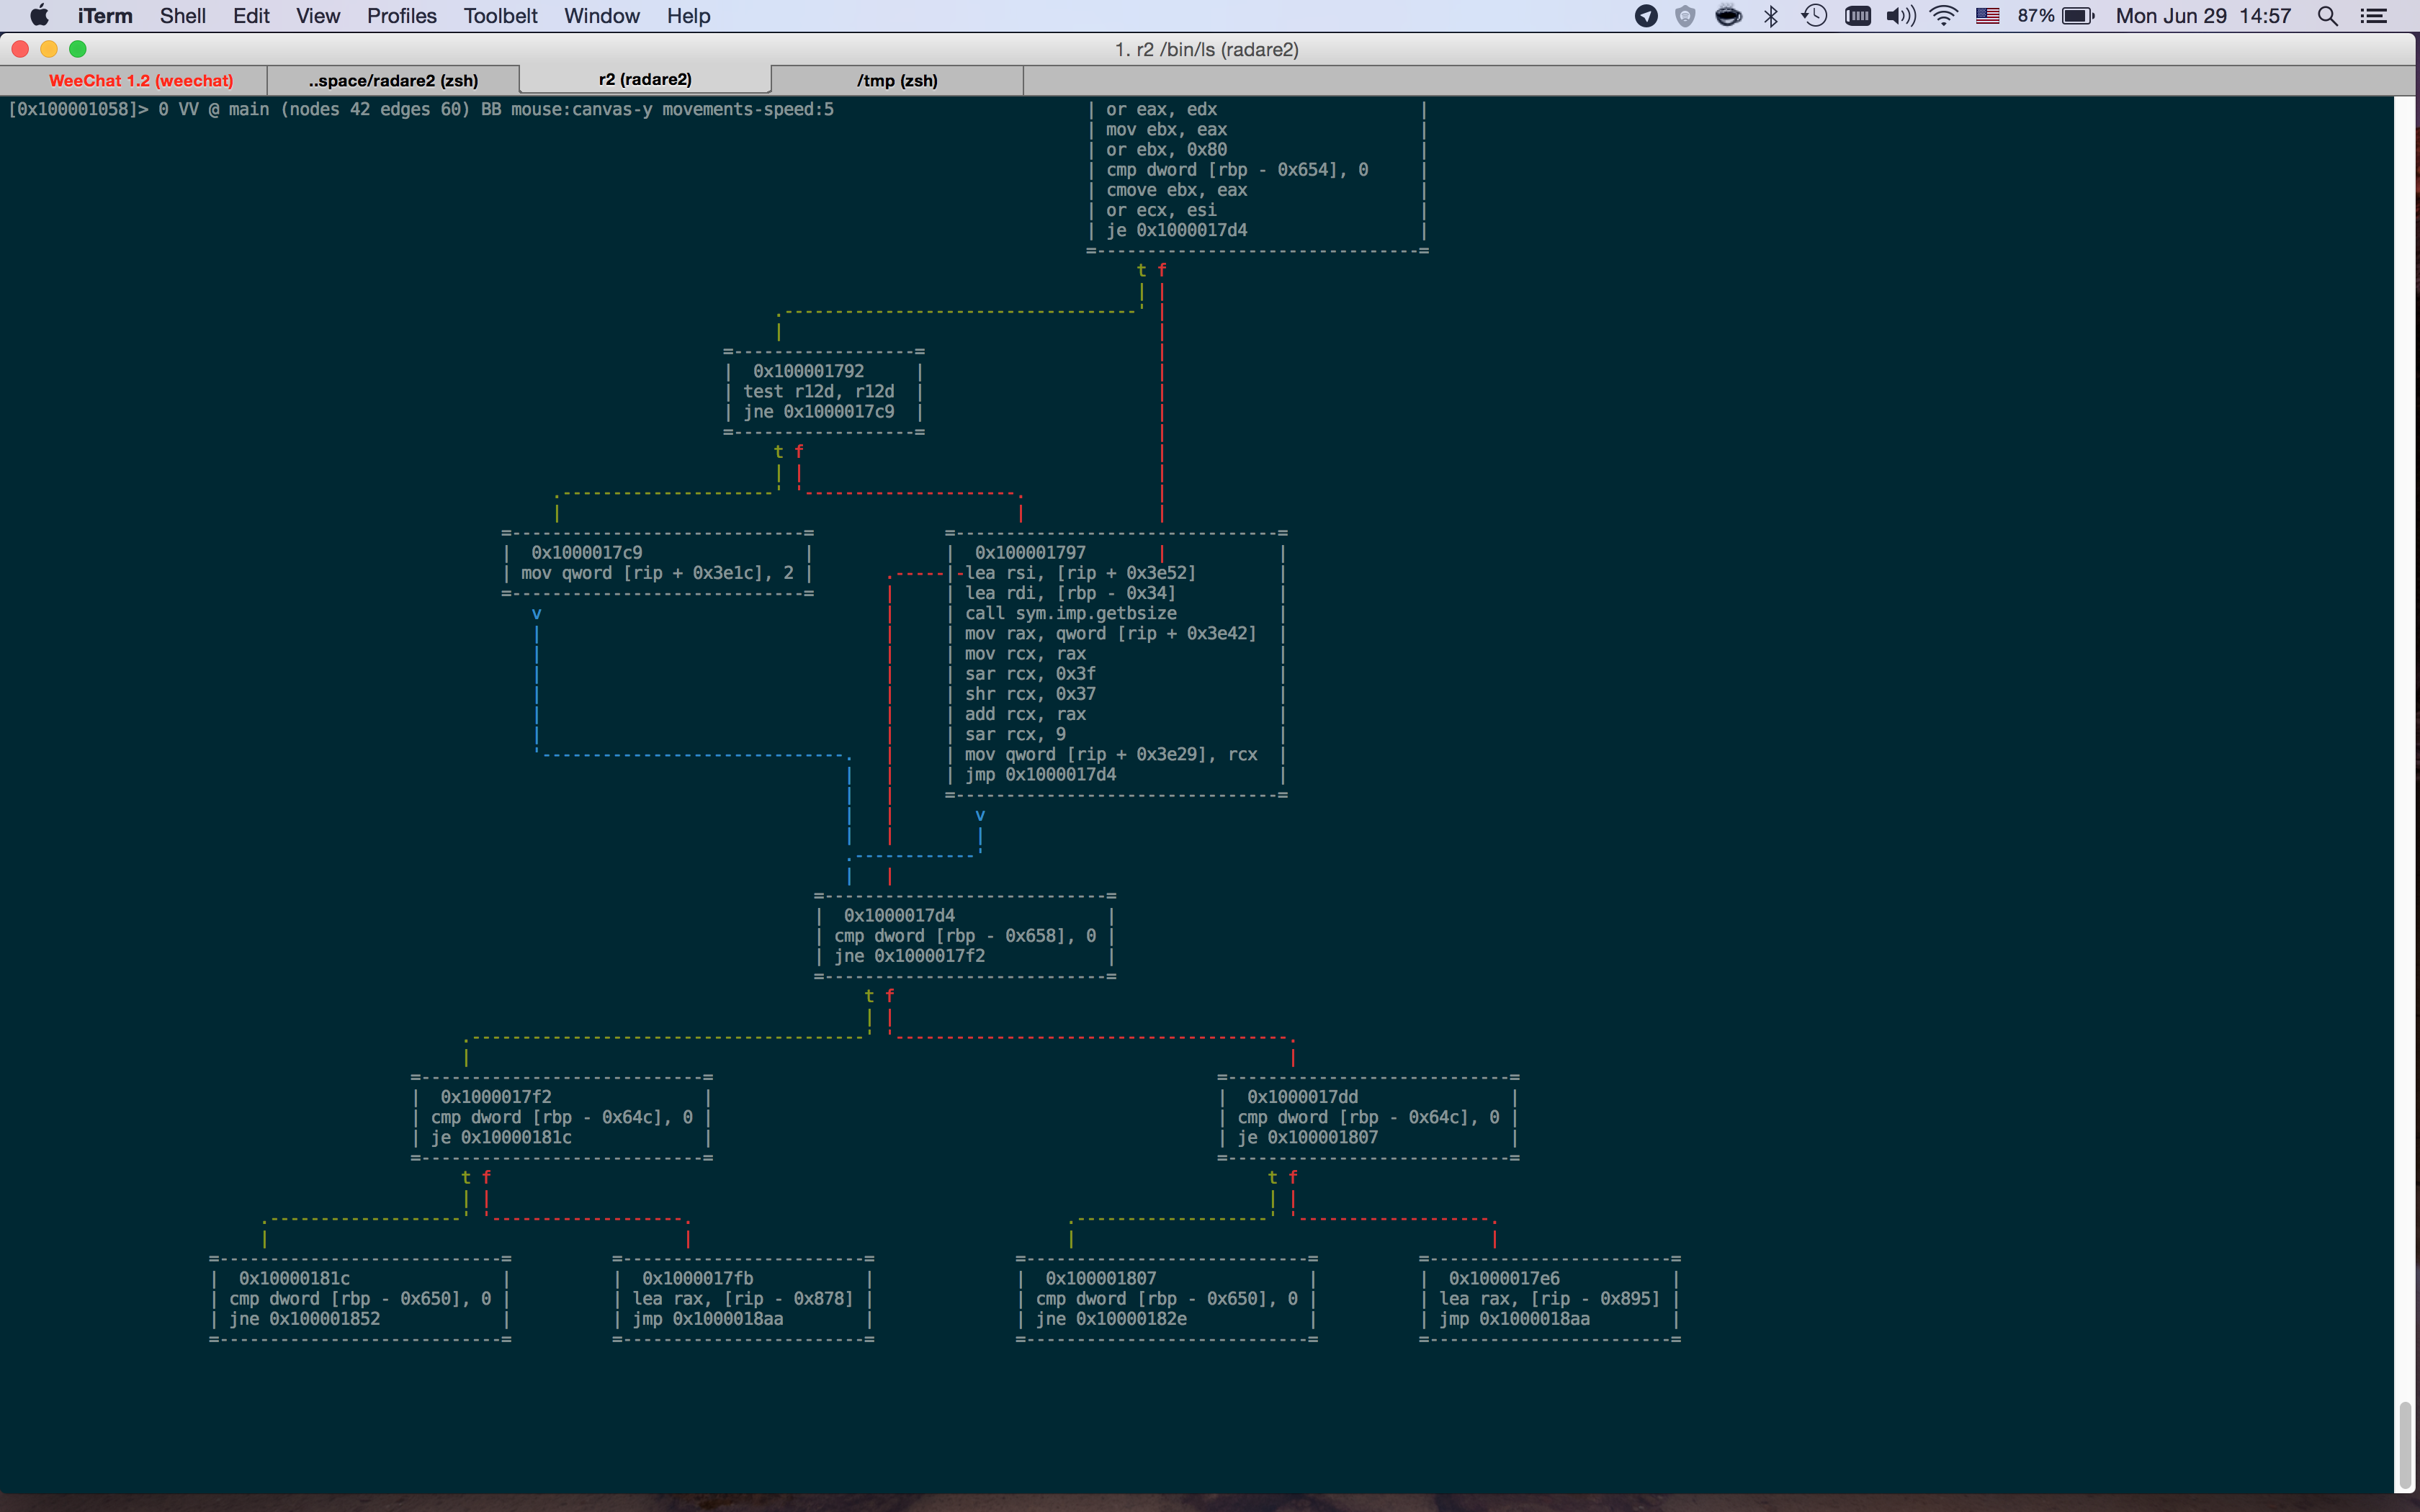Click 'call sym.imp.getbsize' instruction

pos(1070,613)
